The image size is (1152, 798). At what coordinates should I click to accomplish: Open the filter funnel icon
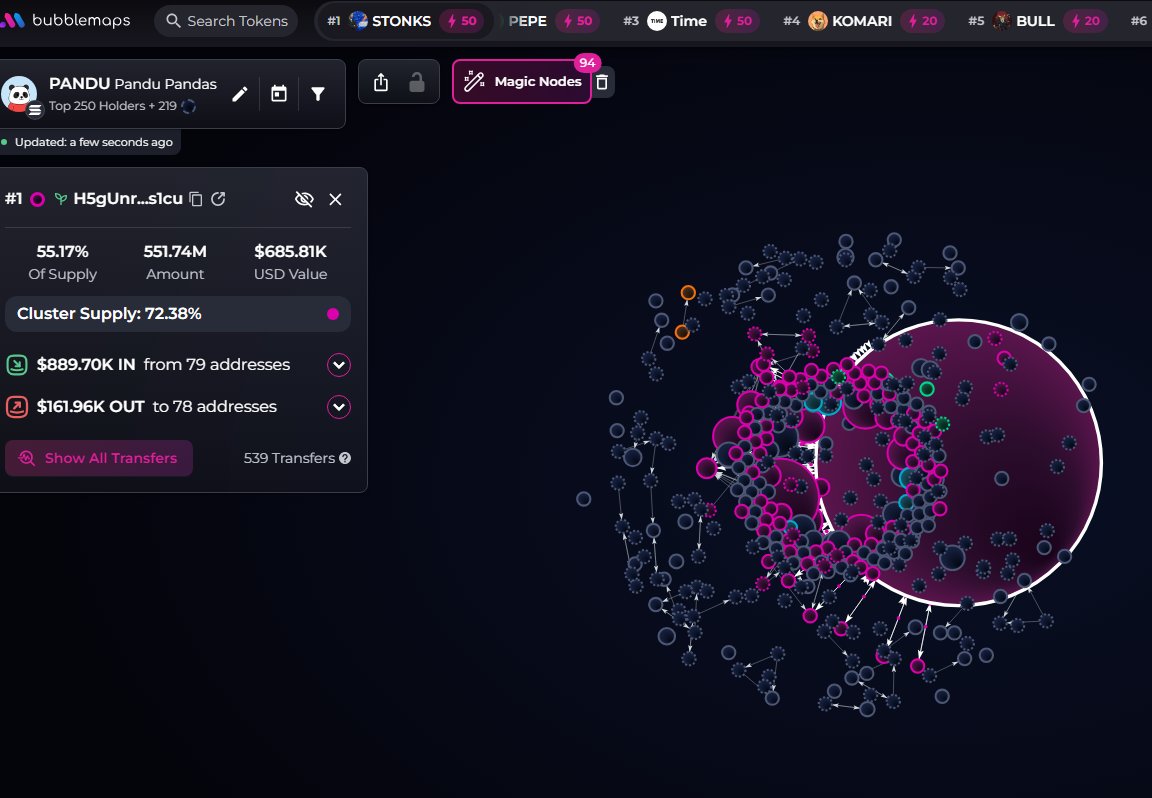pos(318,94)
